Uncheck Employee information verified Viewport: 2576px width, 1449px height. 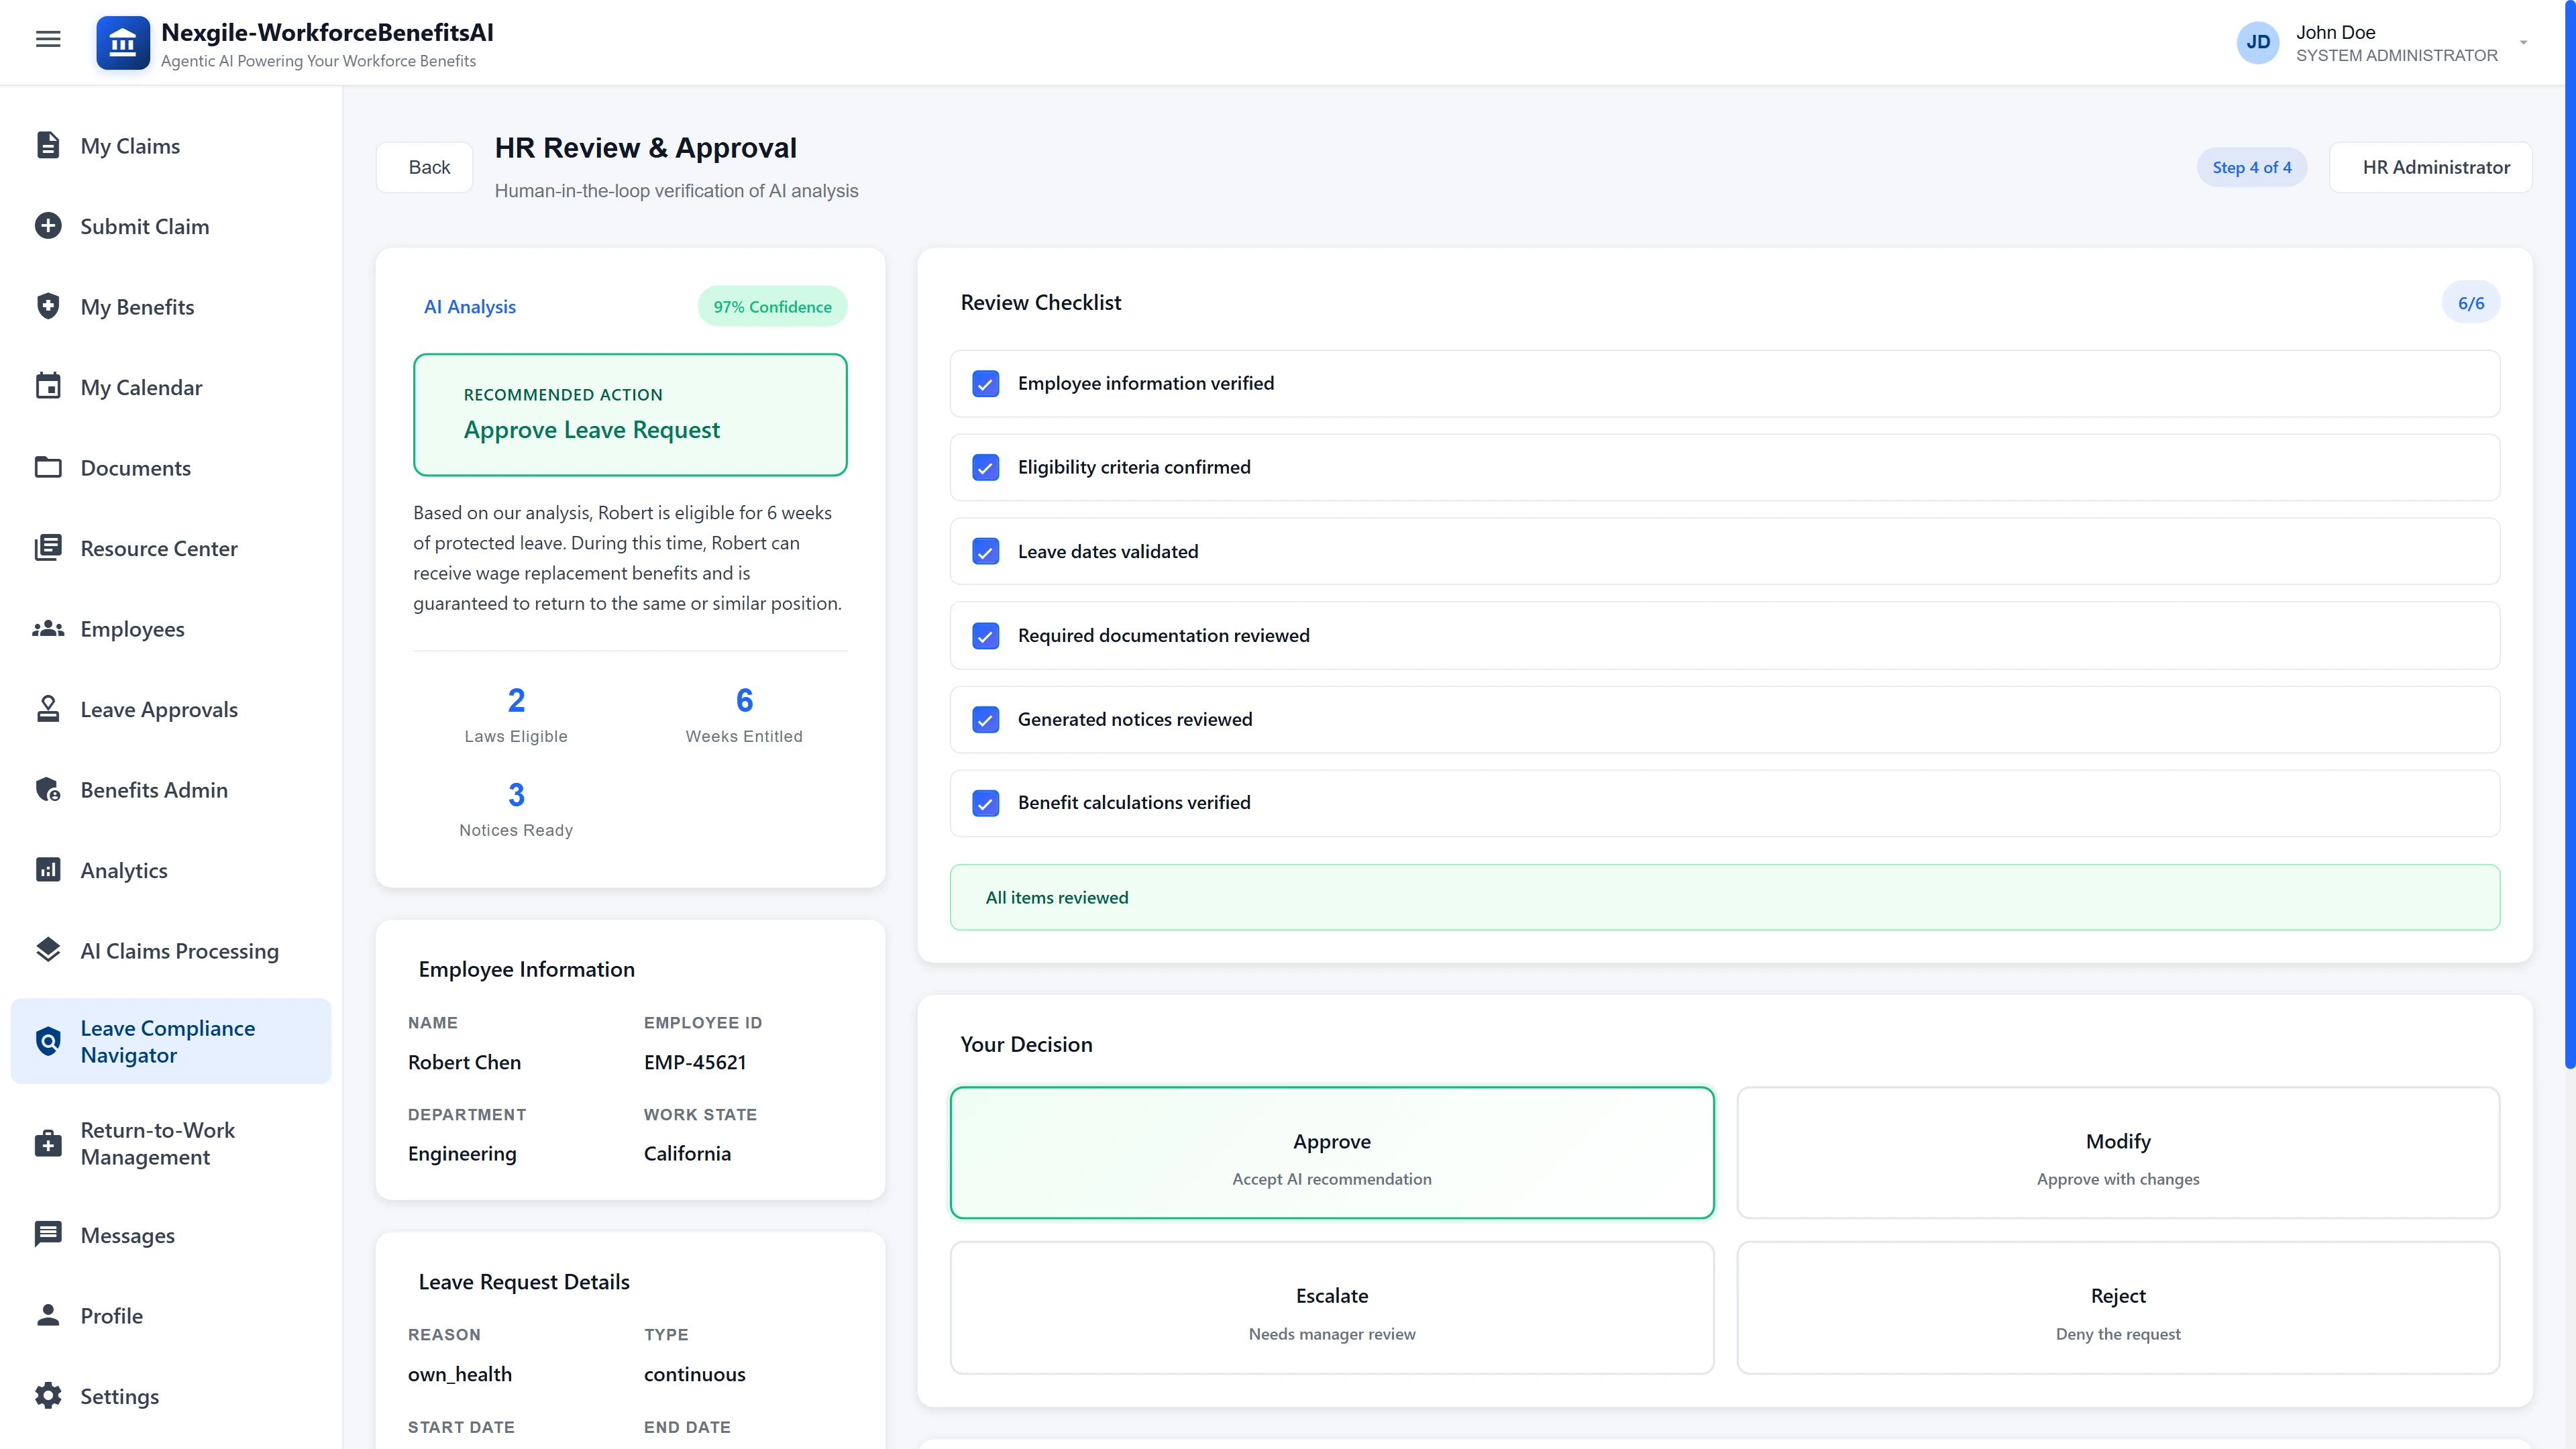pyautogui.click(x=986, y=384)
